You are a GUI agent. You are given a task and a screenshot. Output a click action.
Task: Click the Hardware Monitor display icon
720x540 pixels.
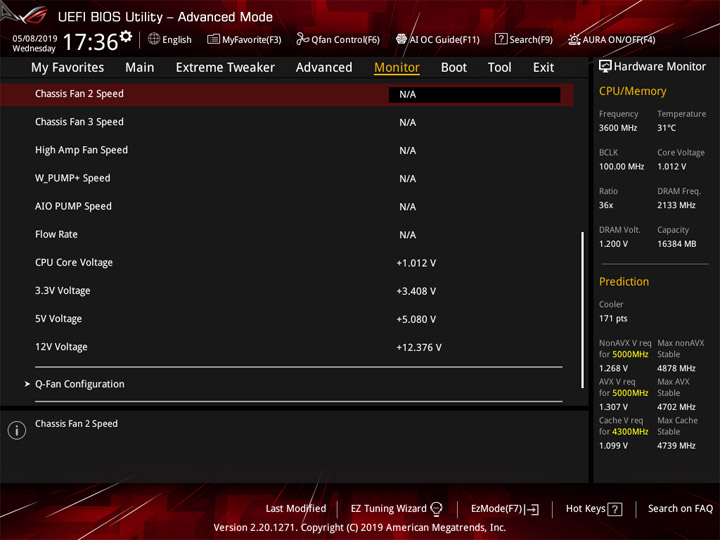605,67
